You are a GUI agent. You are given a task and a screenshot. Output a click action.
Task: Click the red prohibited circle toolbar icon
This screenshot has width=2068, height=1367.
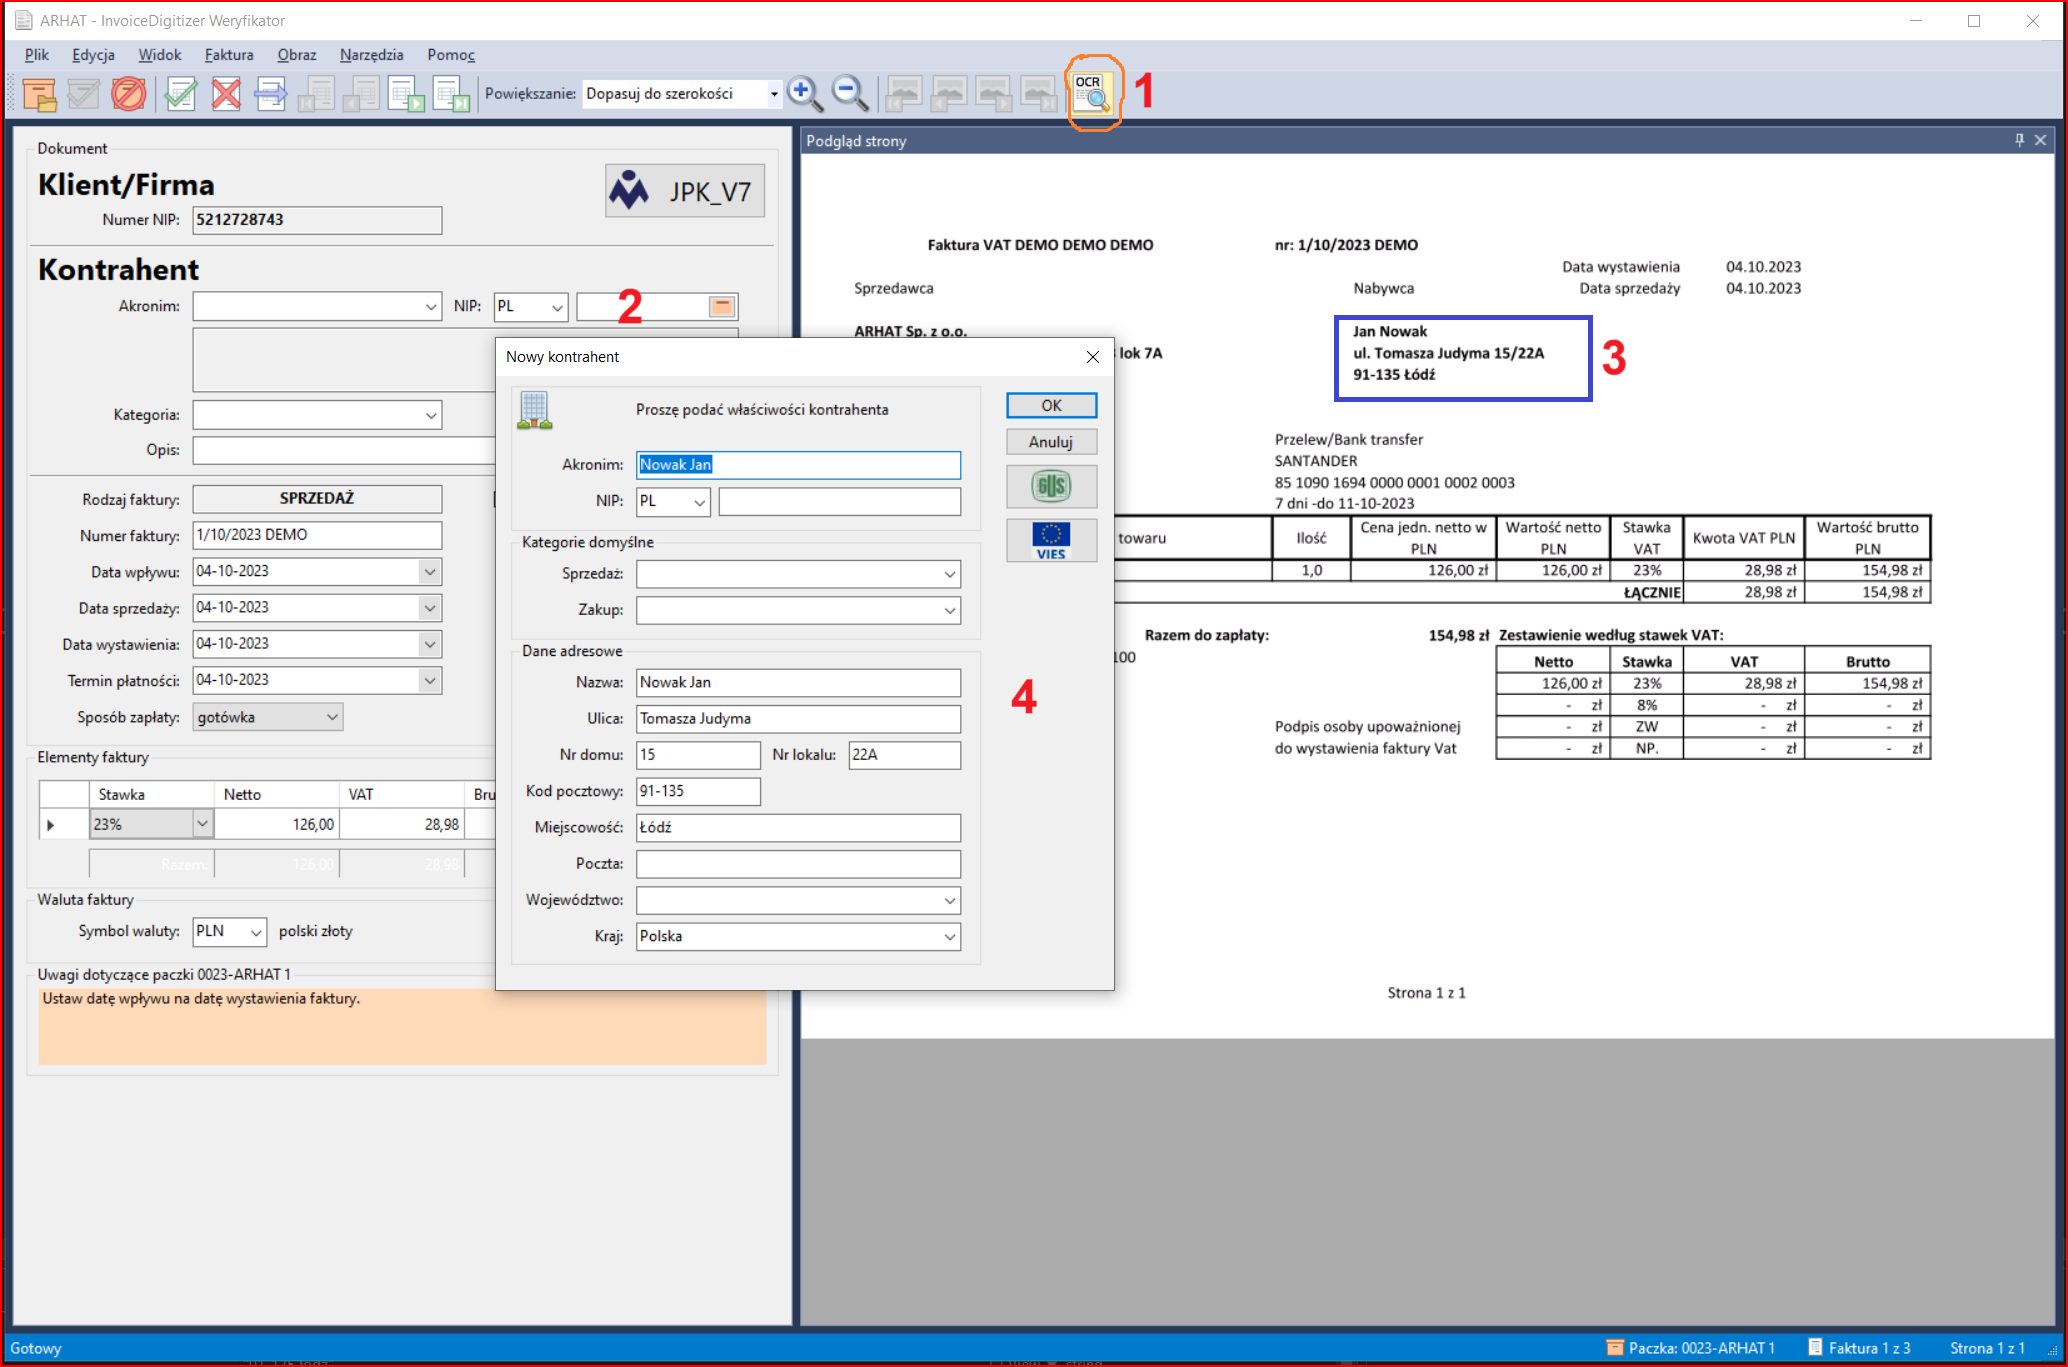[x=128, y=94]
